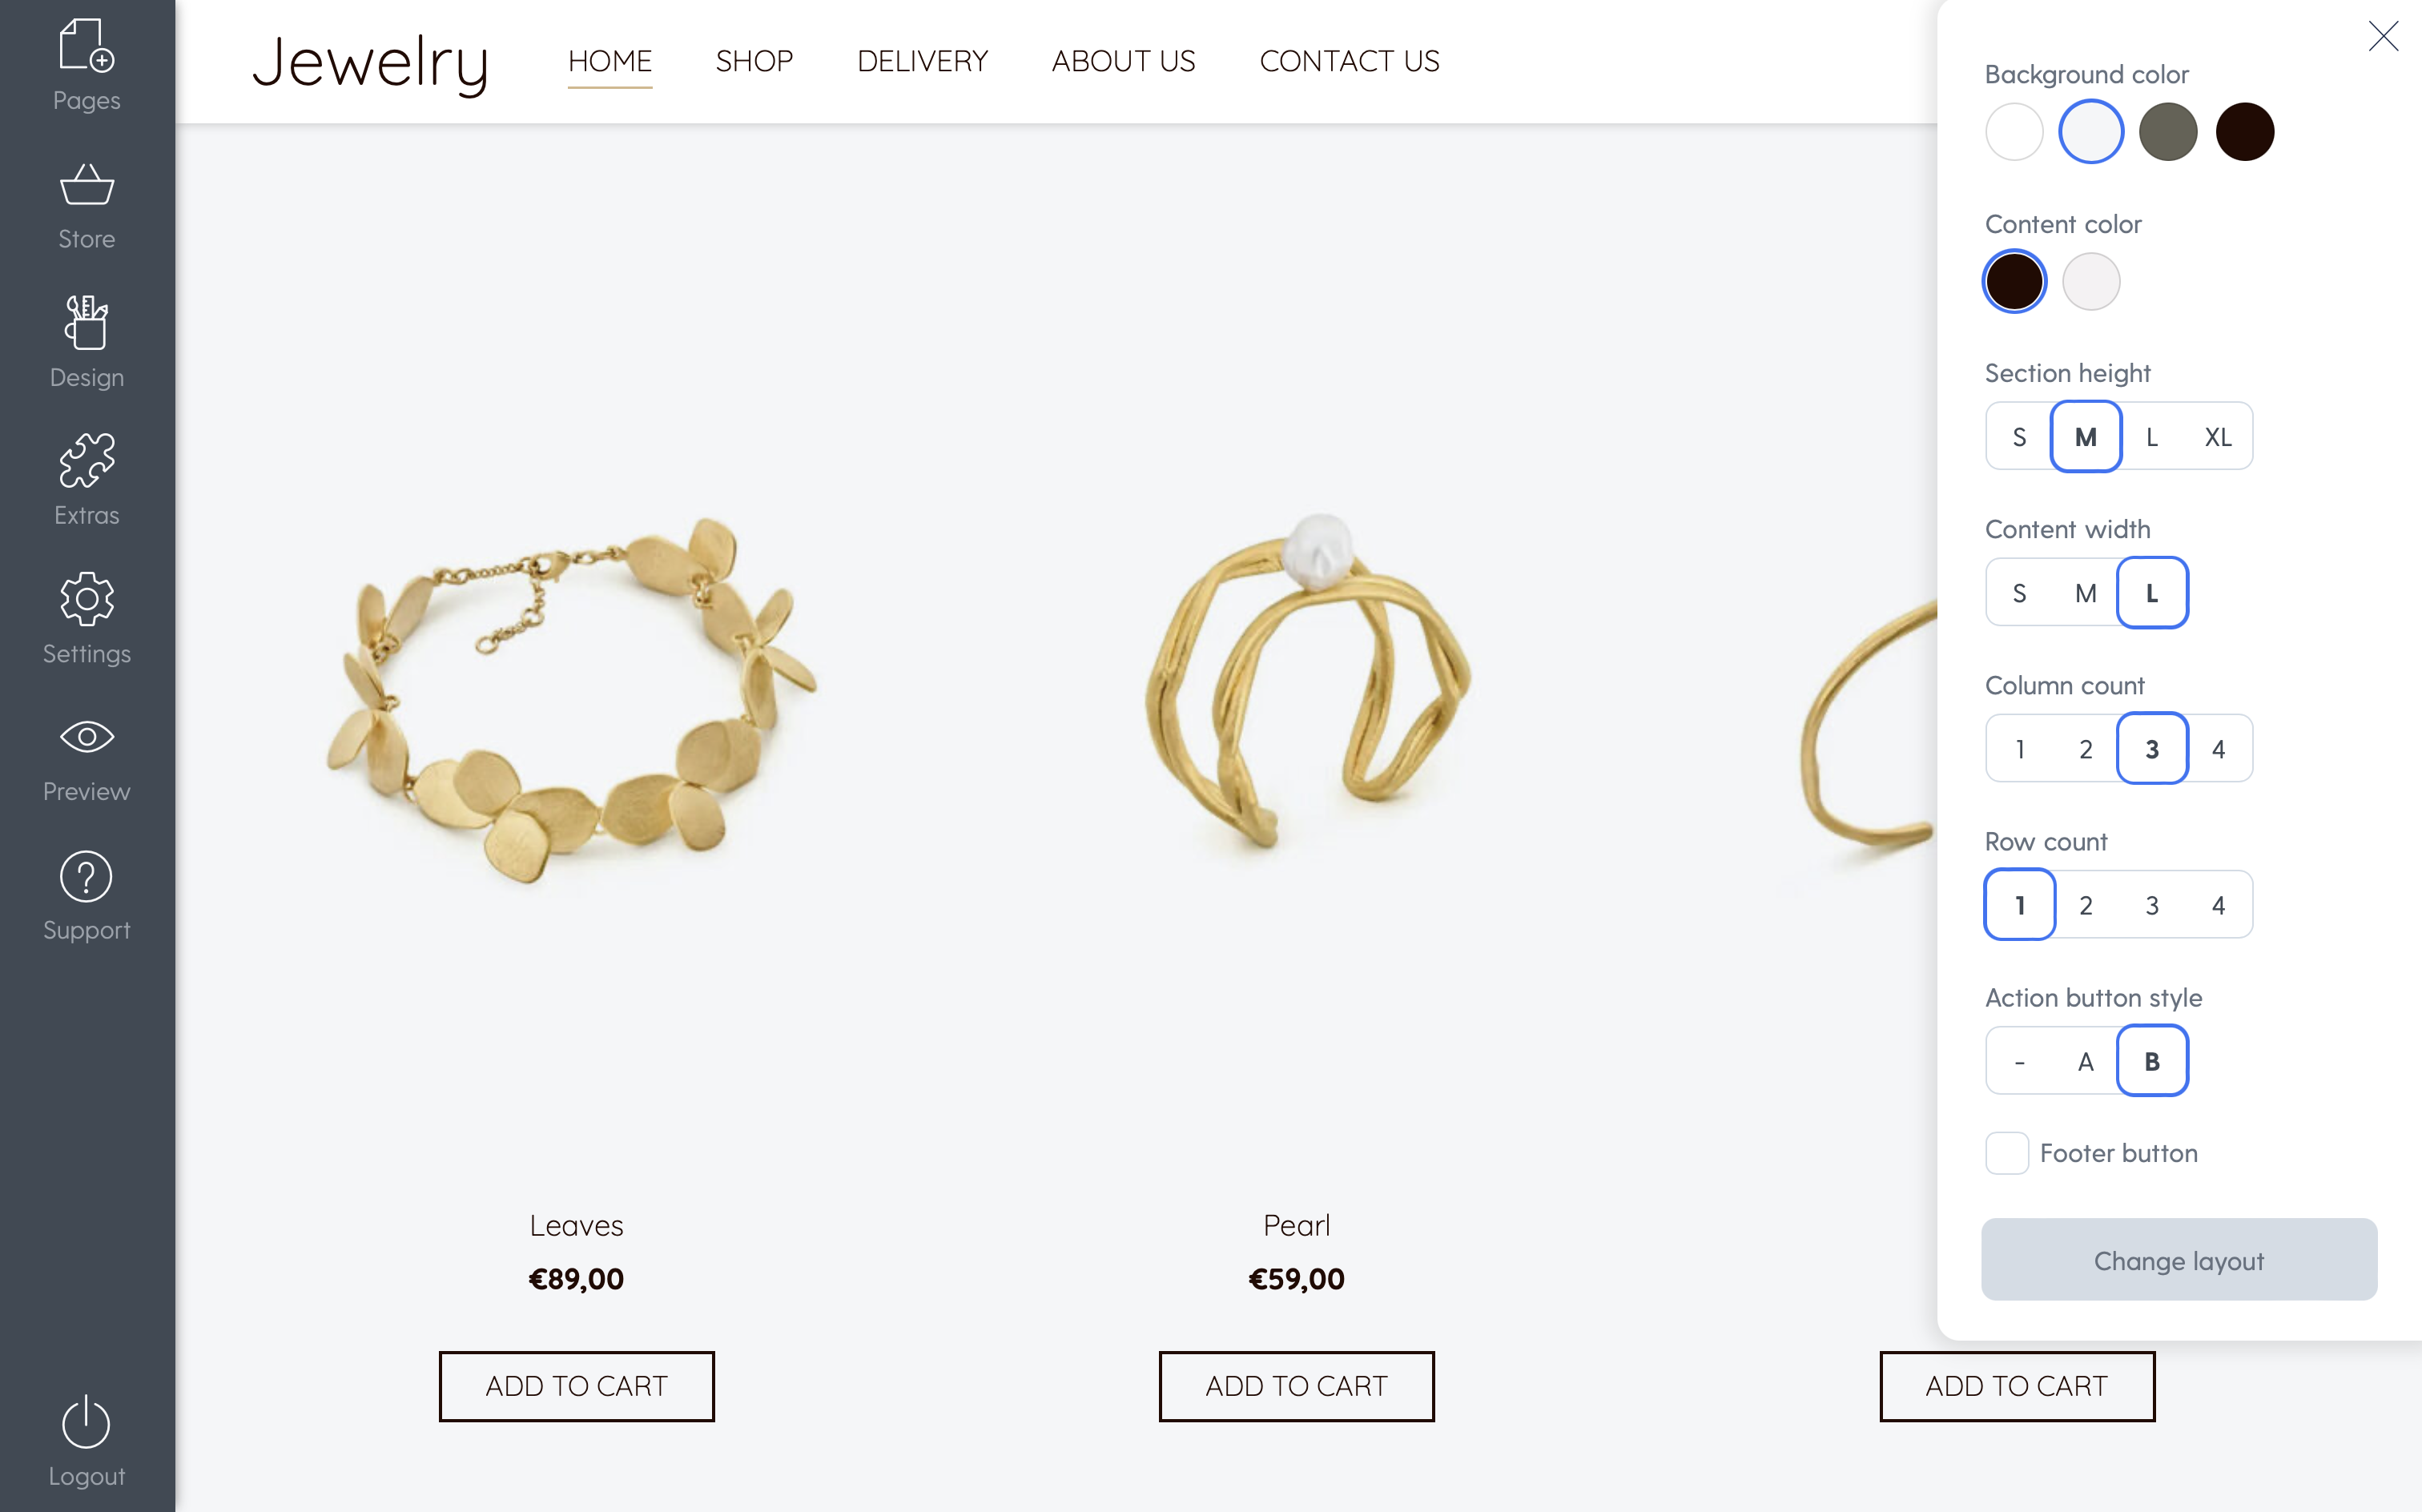Open the Extras puzzle icon
The width and height of the screenshot is (2422, 1512).
coord(86,460)
